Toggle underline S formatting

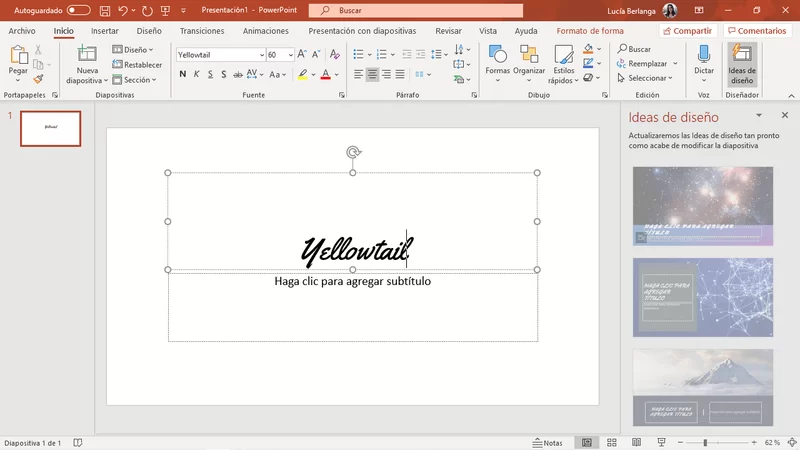[210, 74]
